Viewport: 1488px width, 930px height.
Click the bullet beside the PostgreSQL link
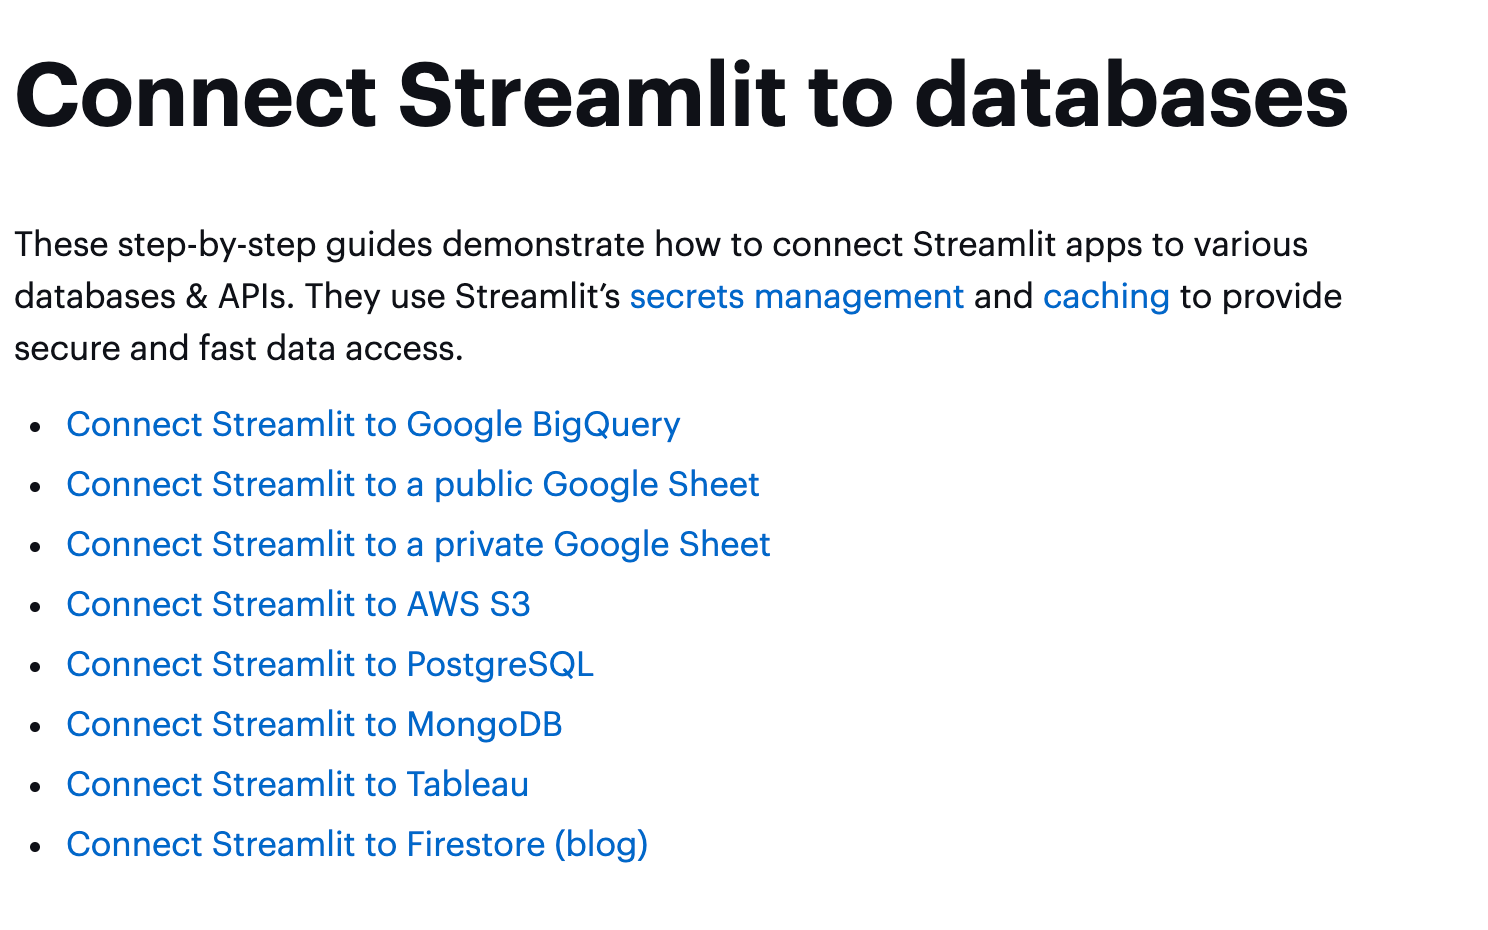coord(36,667)
